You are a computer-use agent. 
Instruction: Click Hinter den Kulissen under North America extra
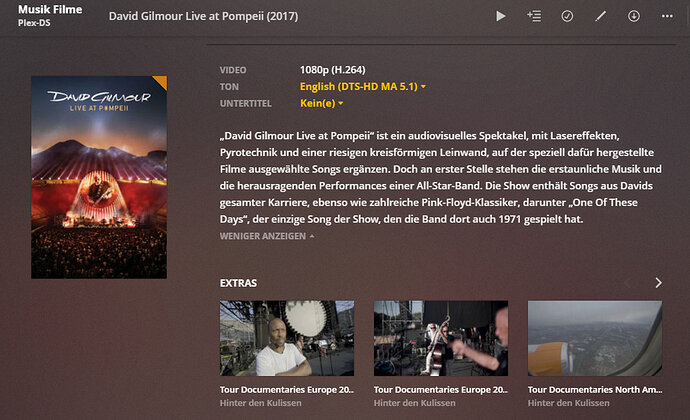569,403
